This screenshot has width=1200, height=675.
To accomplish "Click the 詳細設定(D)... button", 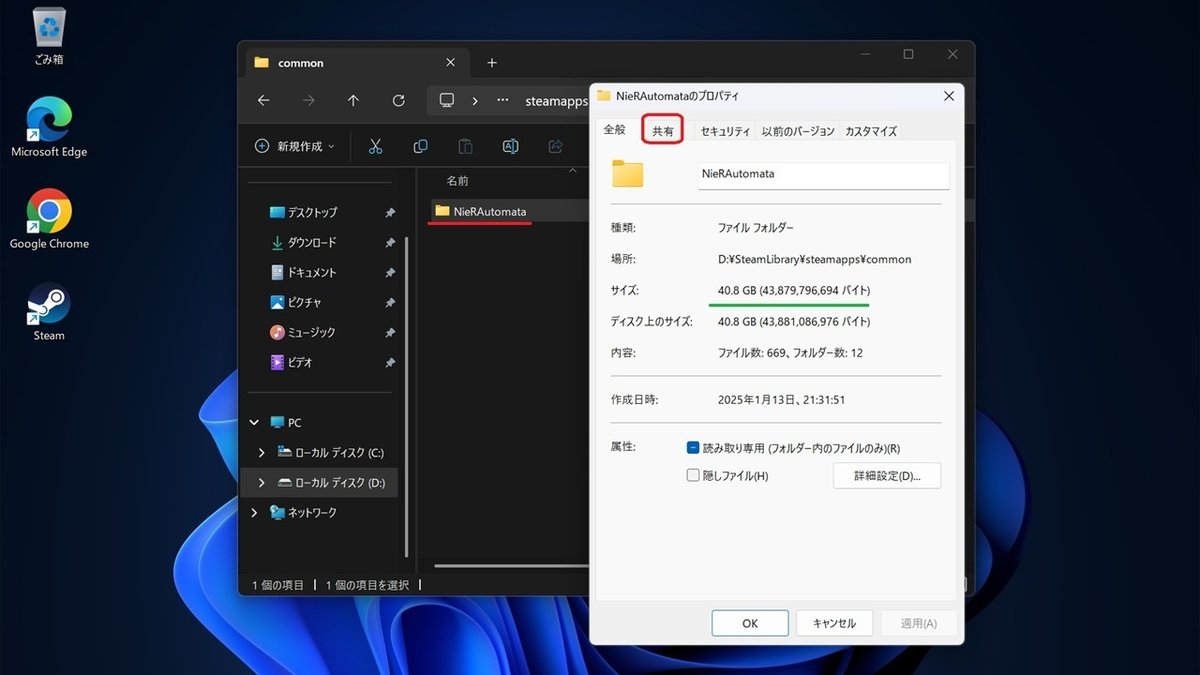I will (887, 476).
